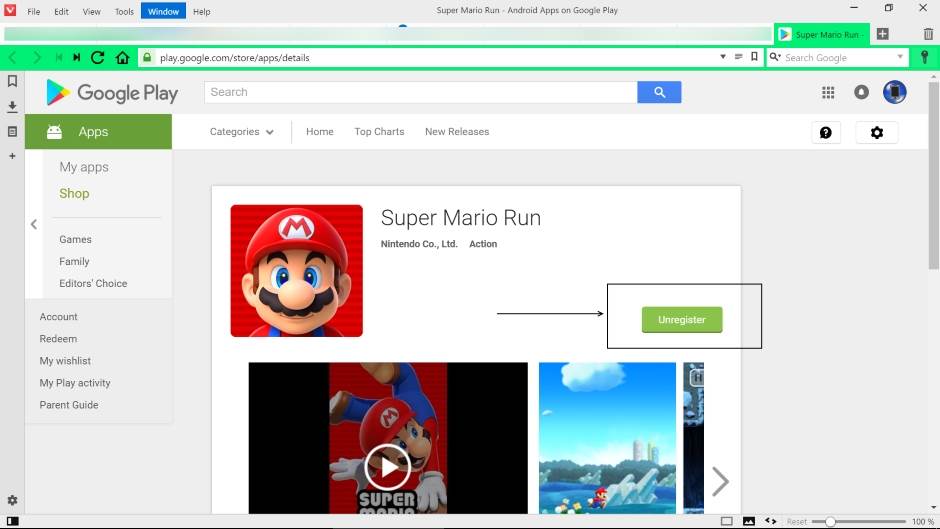Click the green Unregister button

(682, 320)
